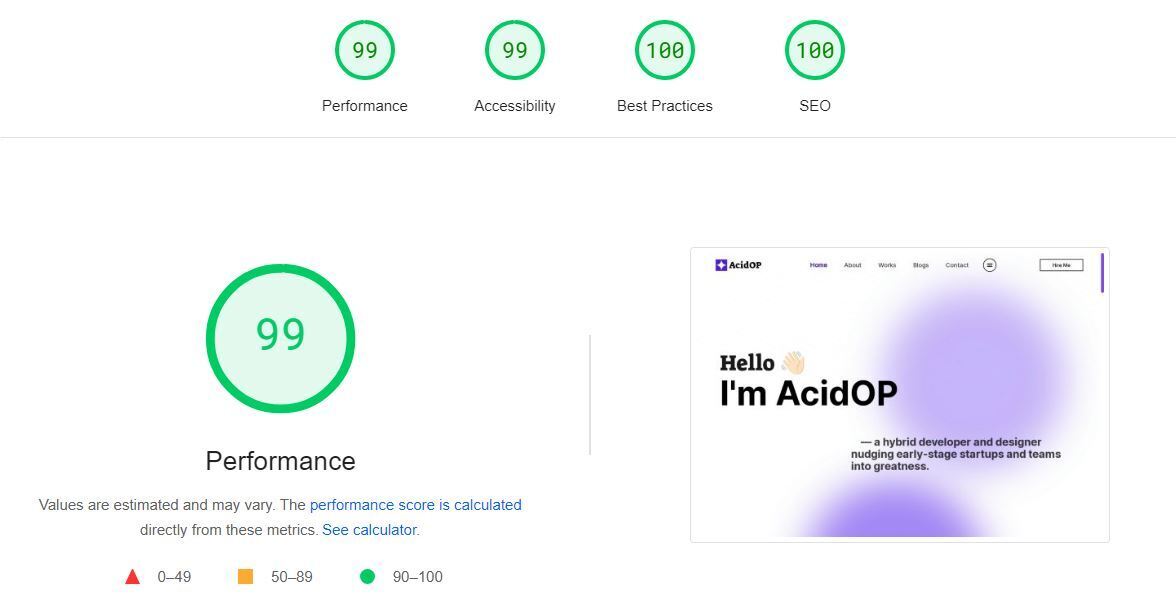Jump to the SEO score gauge
This screenshot has height=606, width=1176.
(x=815, y=50)
